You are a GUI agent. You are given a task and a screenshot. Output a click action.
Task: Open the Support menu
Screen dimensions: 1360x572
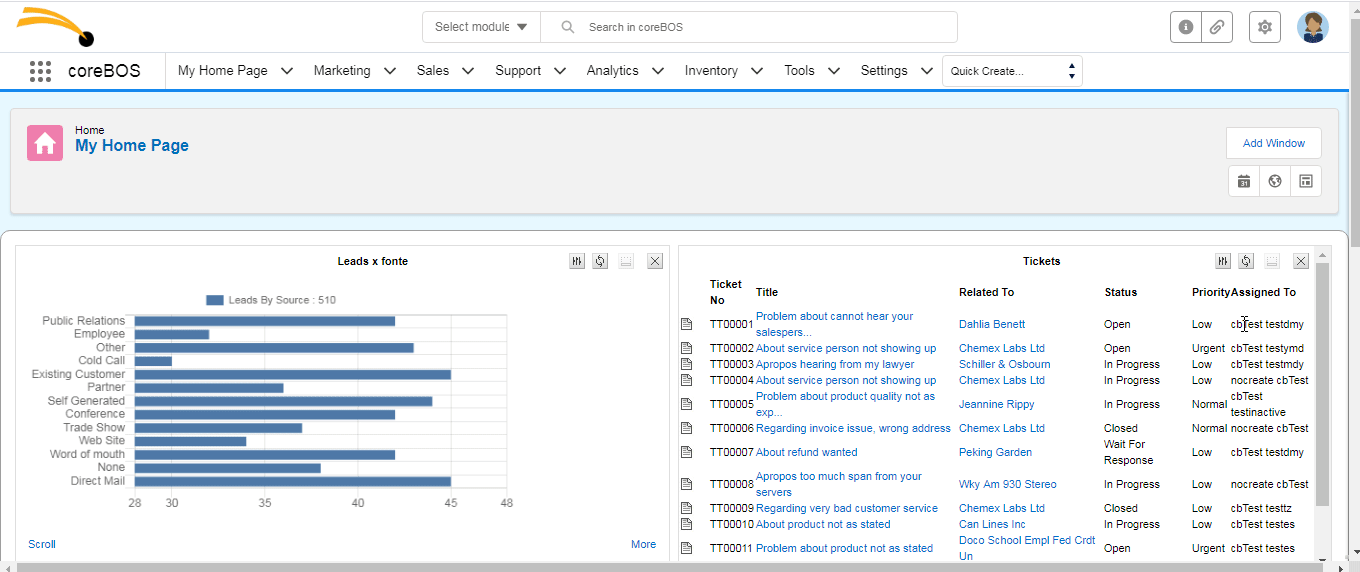[x=518, y=71]
